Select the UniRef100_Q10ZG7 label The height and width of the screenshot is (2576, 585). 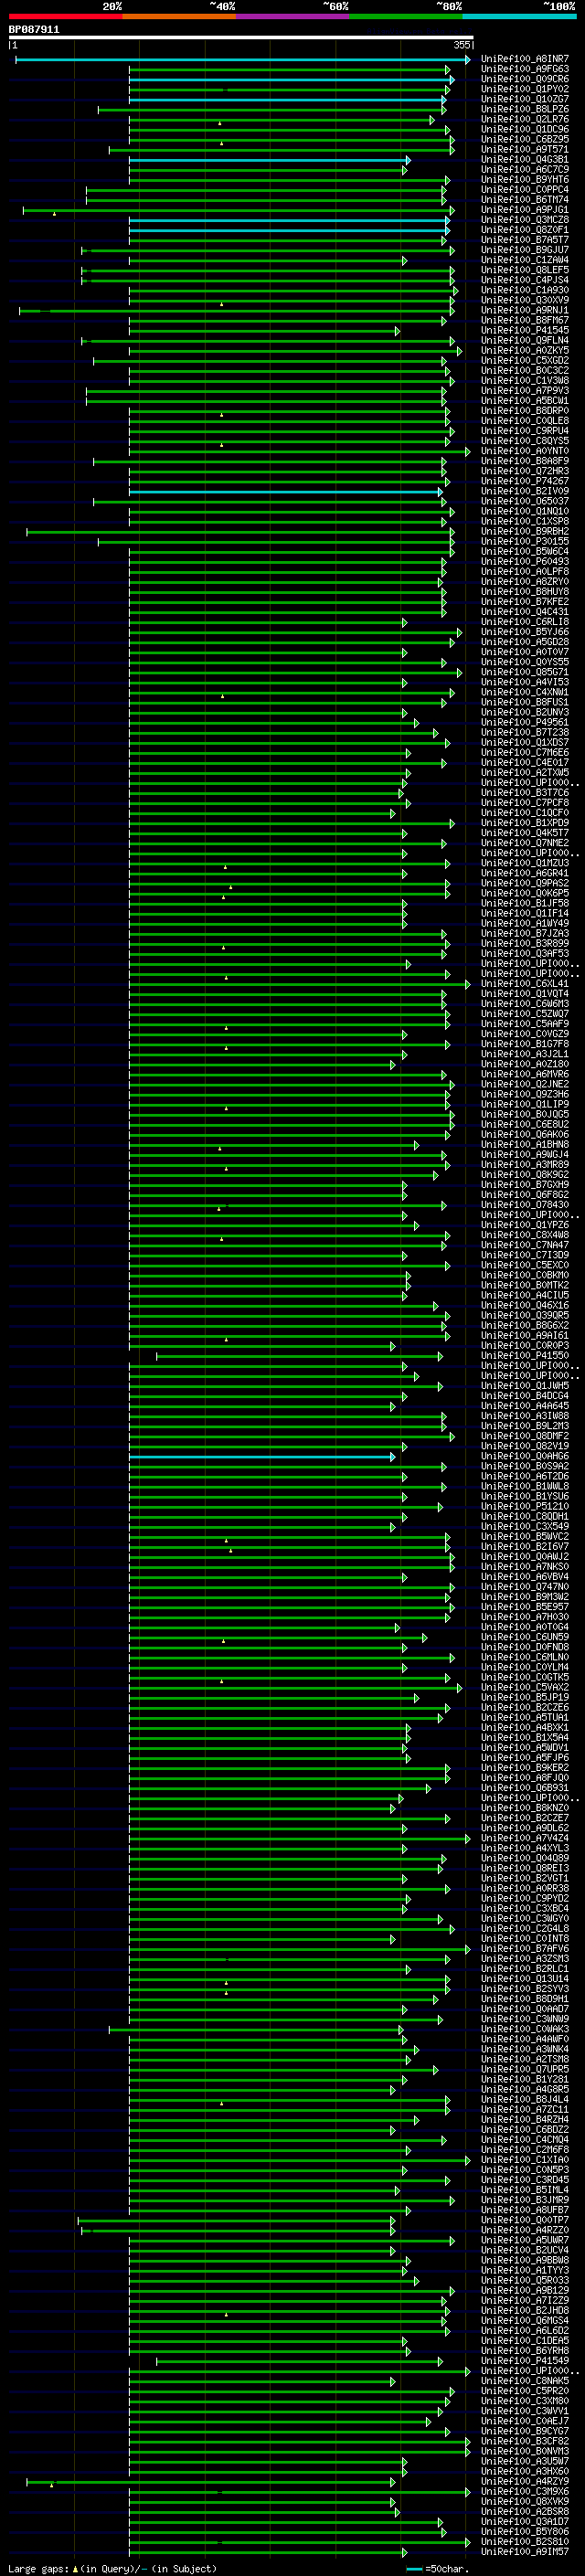[x=525, y=99]
